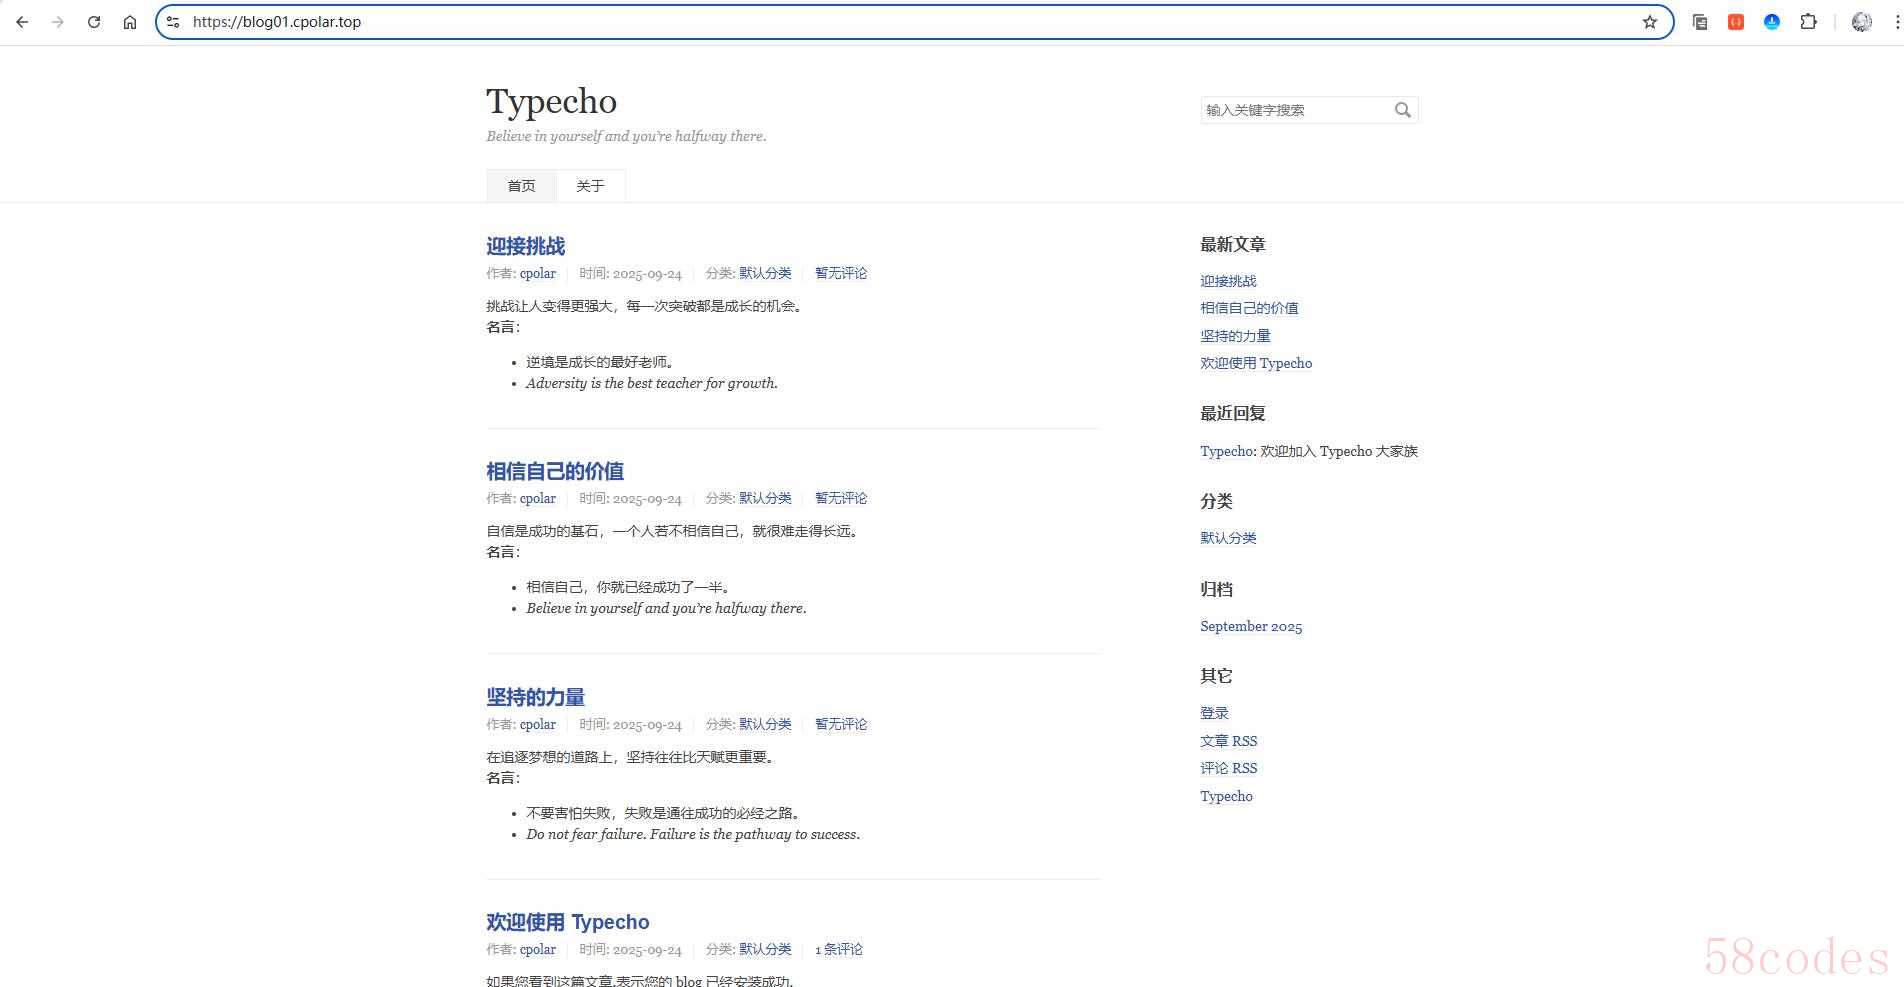1904x987 pixels.
Task: Click the 1 条评论 comments link
Action: click(838, 949)
